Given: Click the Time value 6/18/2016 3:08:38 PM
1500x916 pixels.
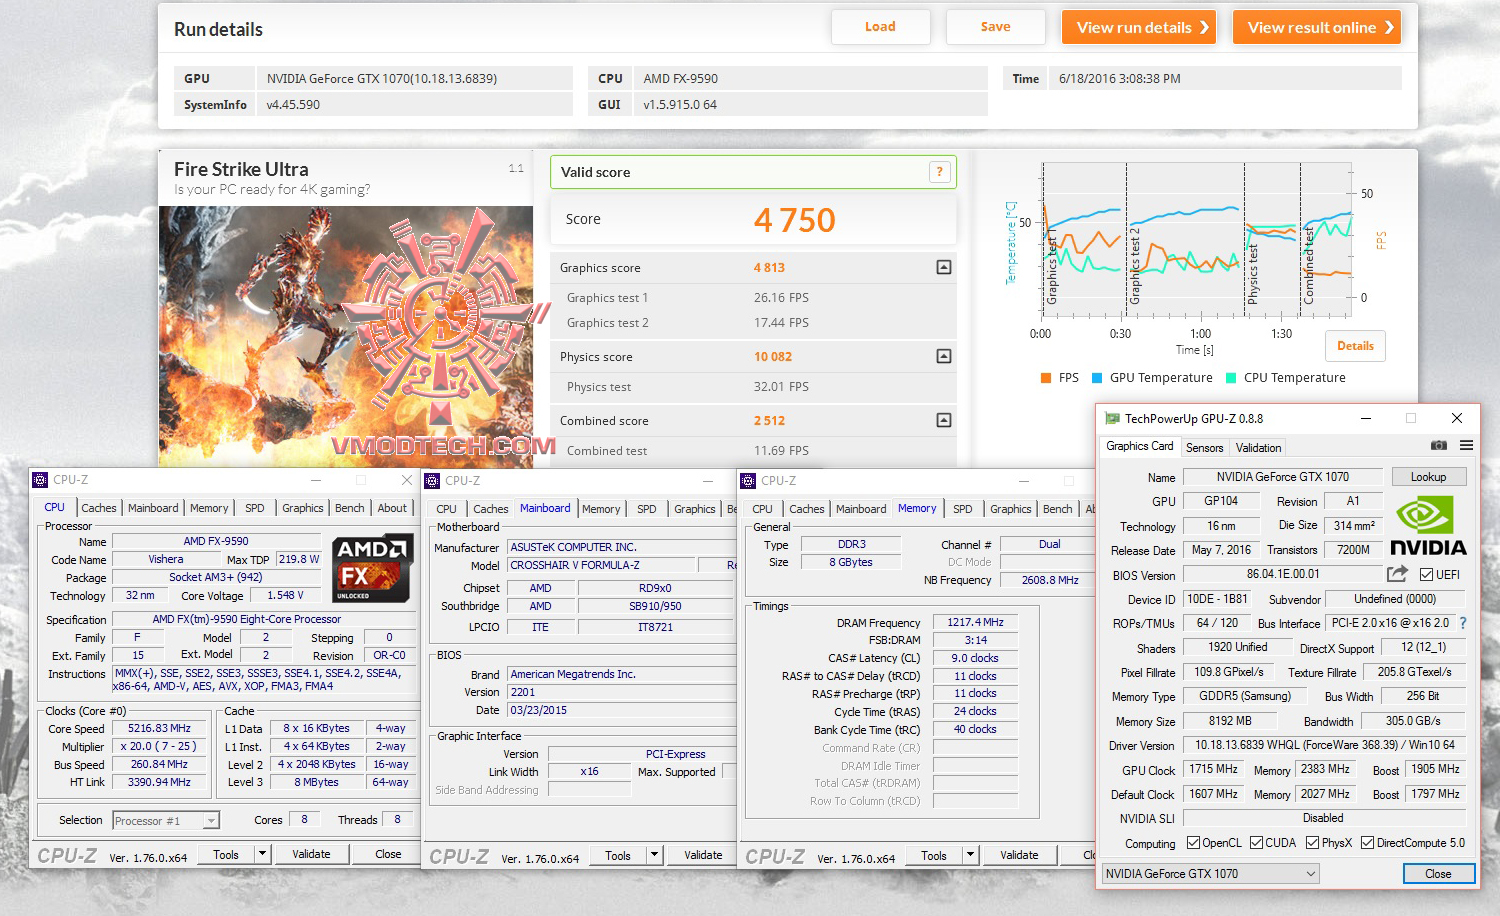Looking at the screenshot, I should [1120, 79].
